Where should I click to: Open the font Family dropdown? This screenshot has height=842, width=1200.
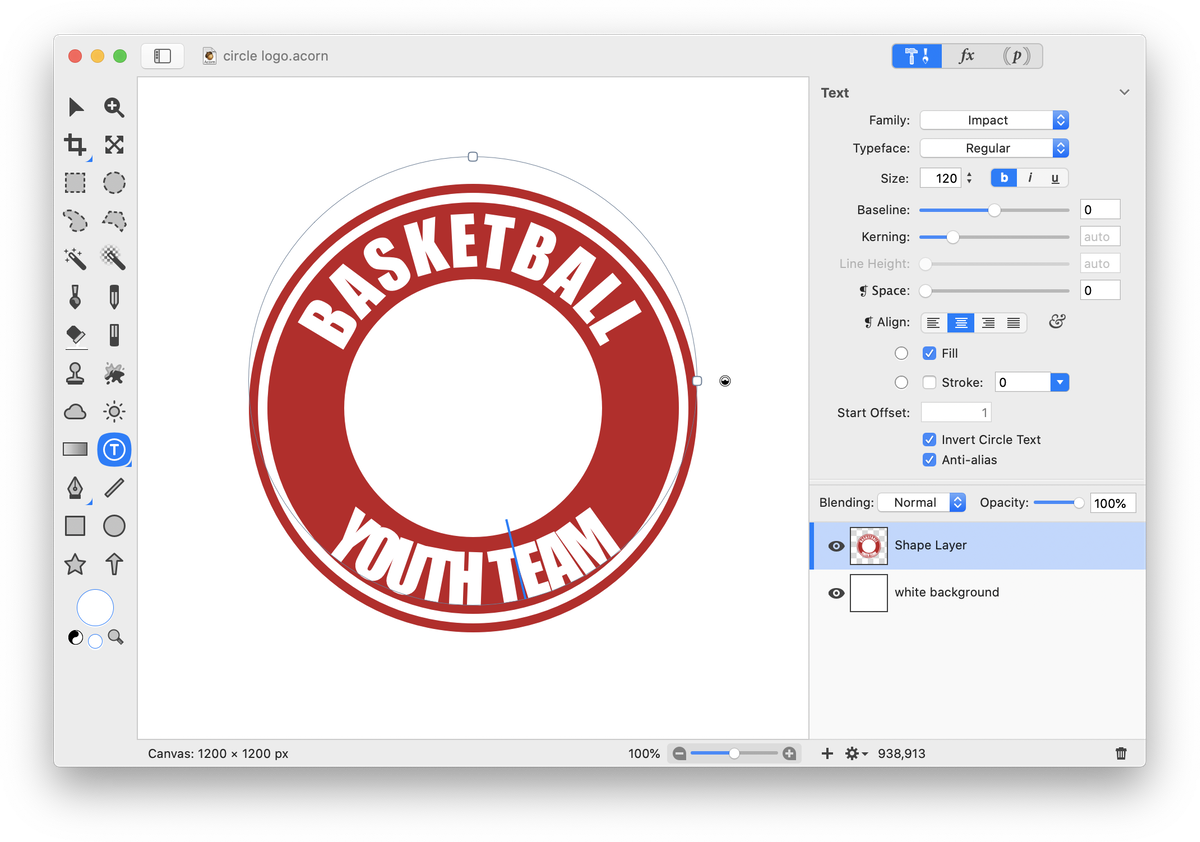[x=994, y=120]
